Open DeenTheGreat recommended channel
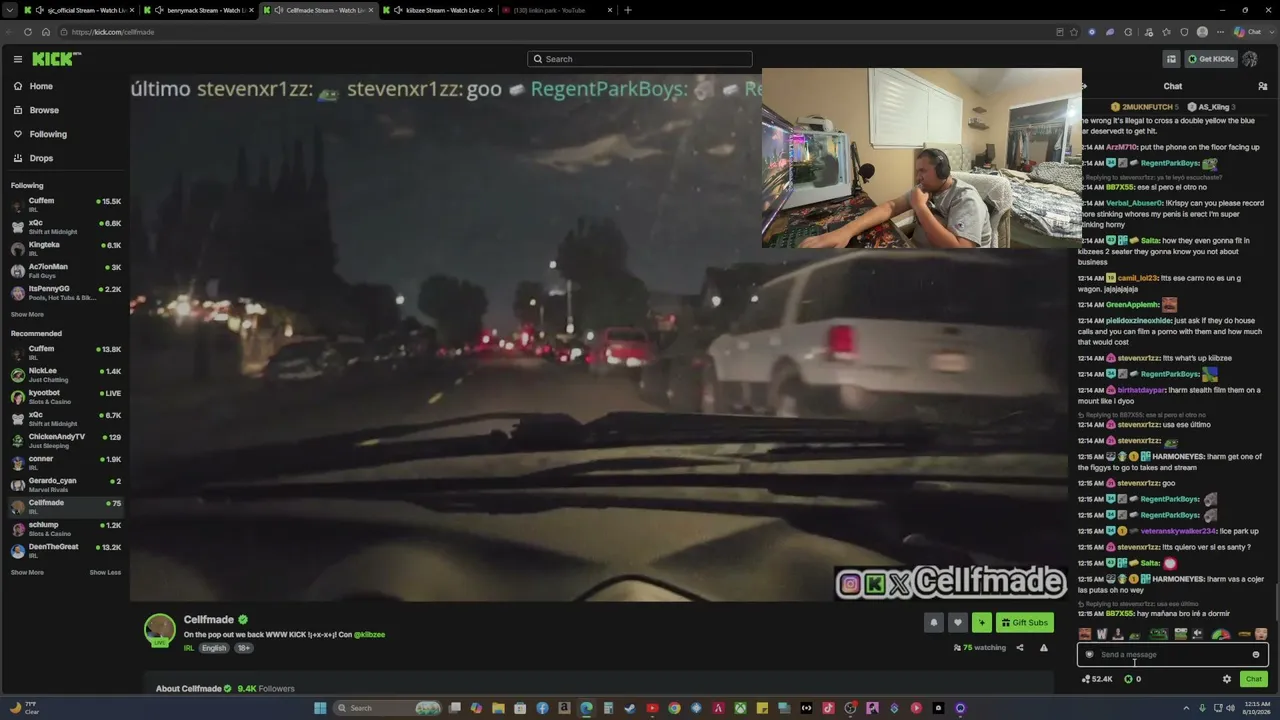This screenshot has height=720, width=1280. tap(65, 551)
